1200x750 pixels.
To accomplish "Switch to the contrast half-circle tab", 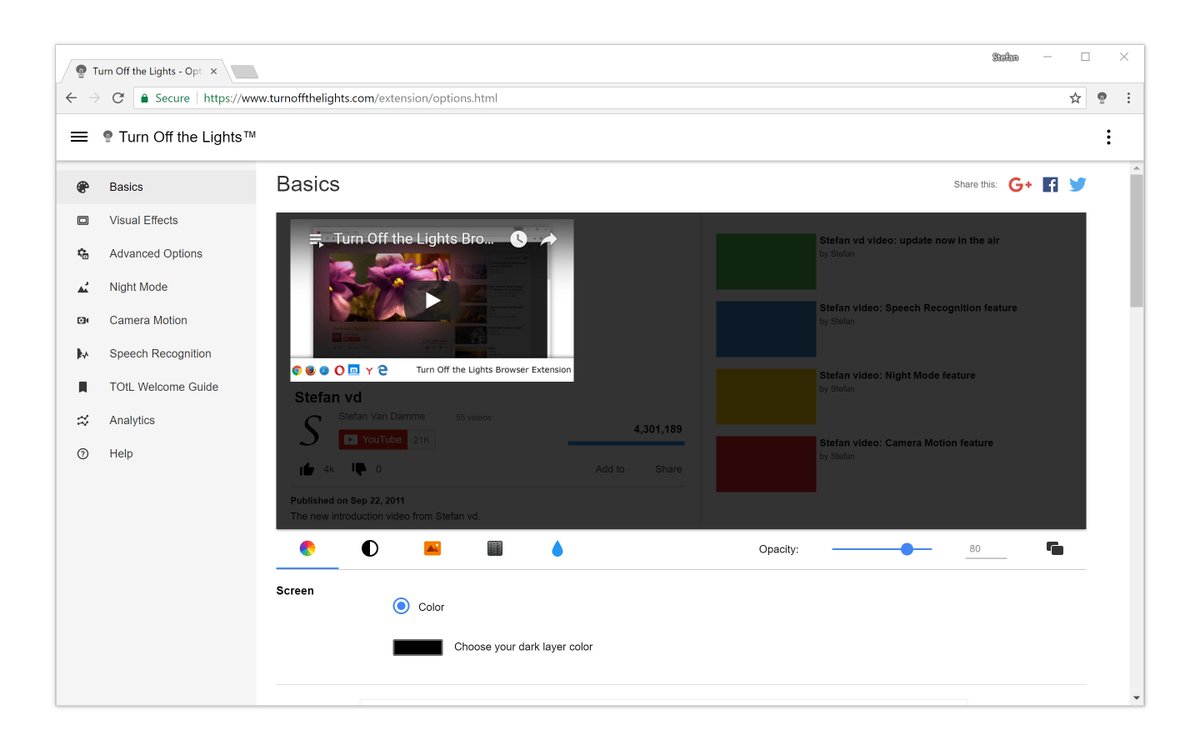I will point(370,548).
